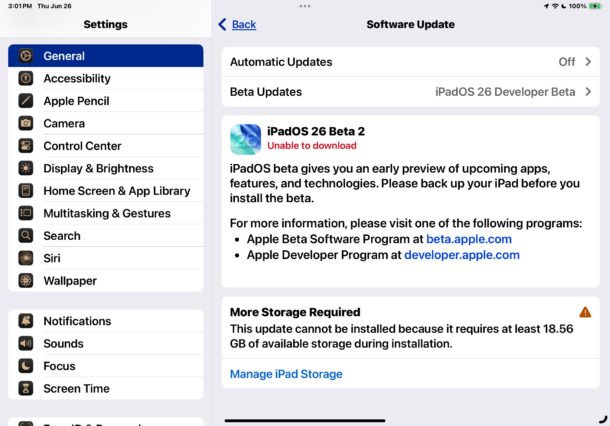Click the Multitasking & Gestures icon

(26, 213)
